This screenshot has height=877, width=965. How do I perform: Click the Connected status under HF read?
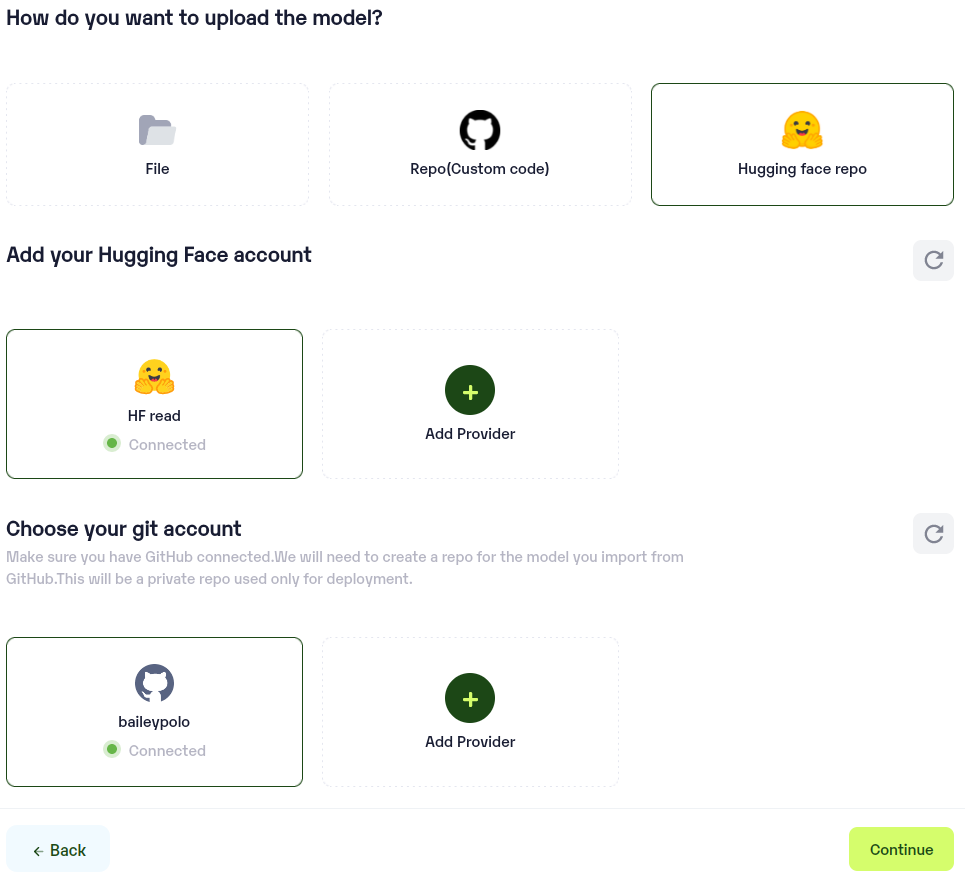pos(166,445)
